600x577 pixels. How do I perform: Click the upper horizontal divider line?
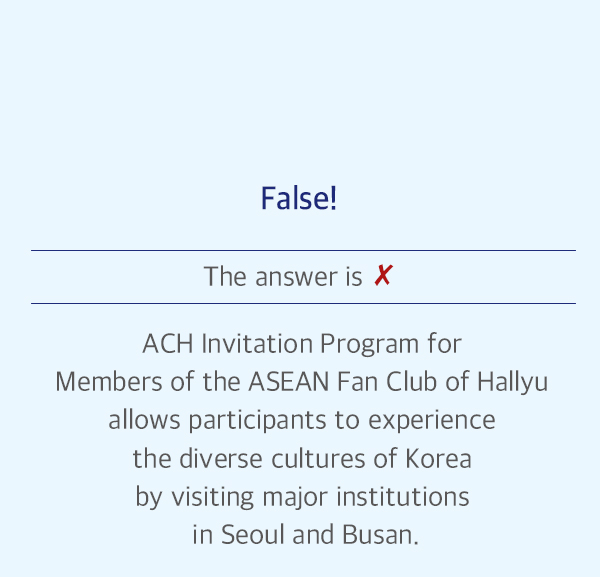[x=303, y=251]
